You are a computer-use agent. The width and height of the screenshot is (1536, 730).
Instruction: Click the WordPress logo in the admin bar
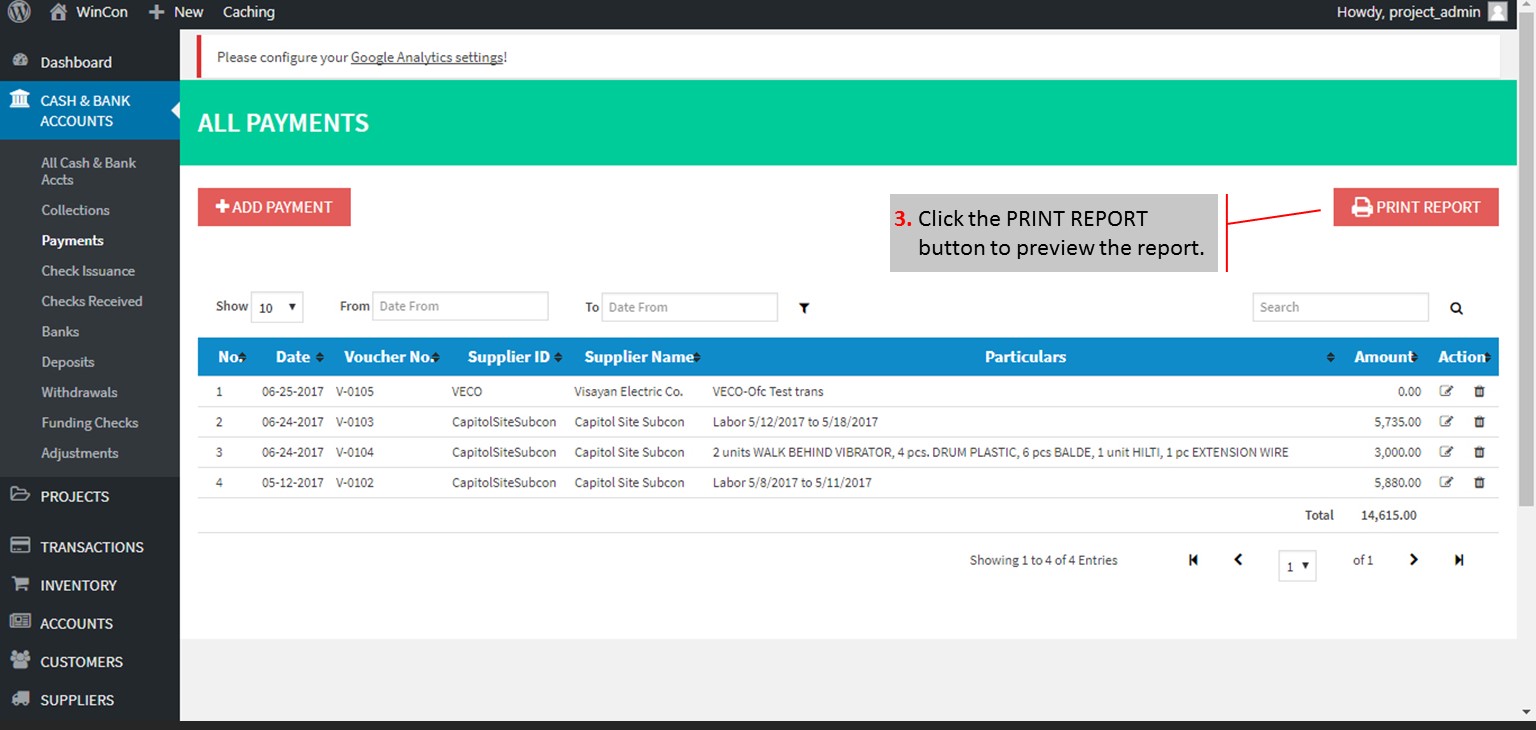pos(19,12)
